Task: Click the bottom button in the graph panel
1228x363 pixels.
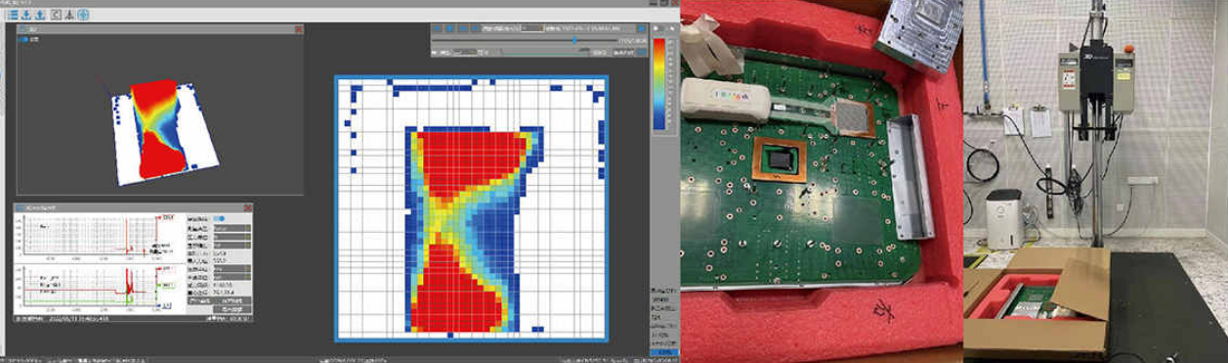Action: 232,309
